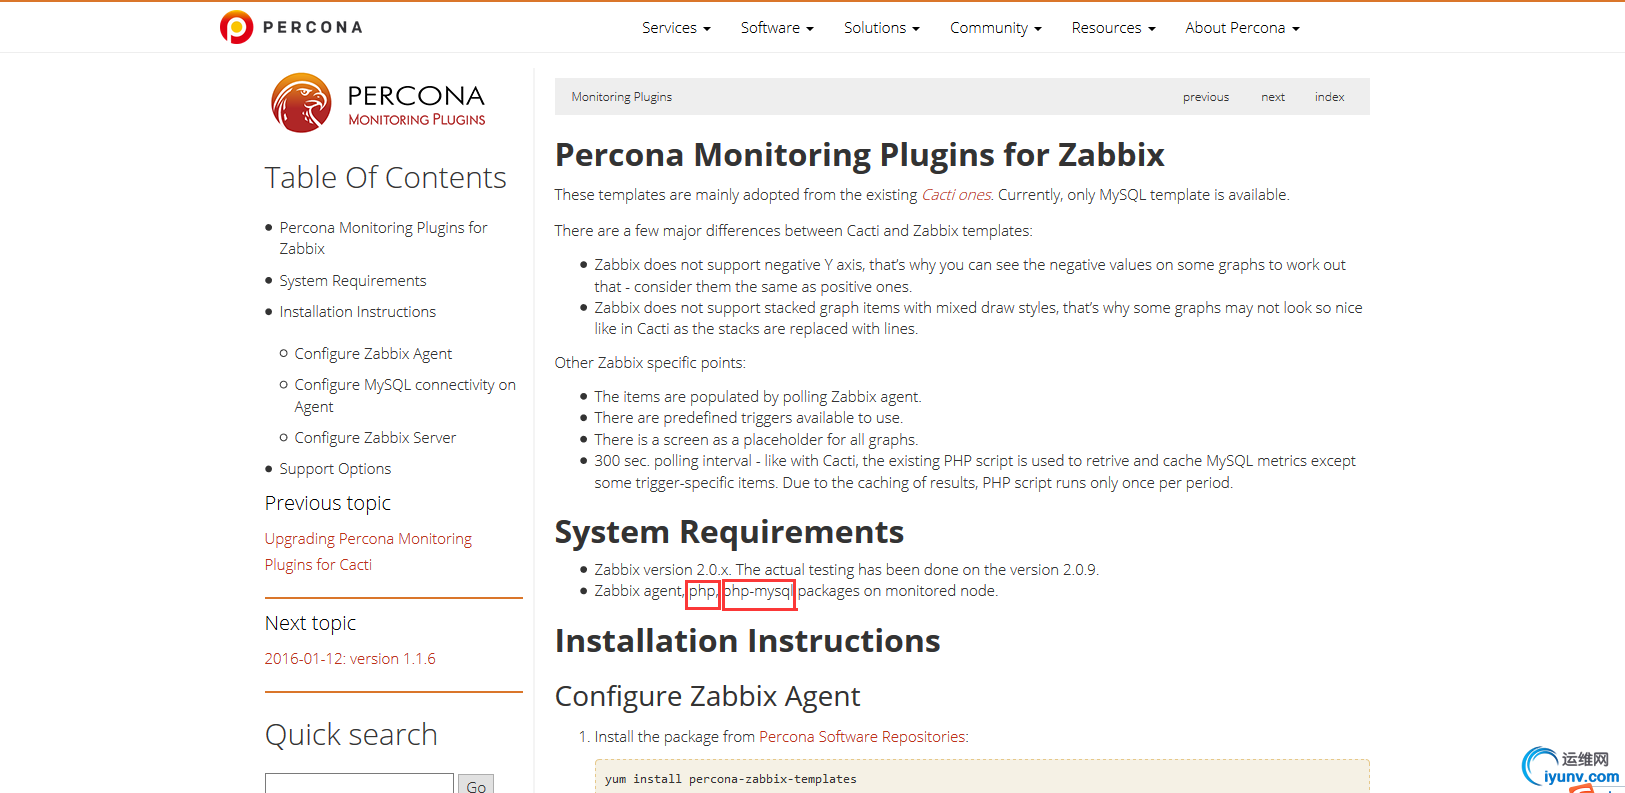Image resolution: width=1625 pixels, height=793 pixels.
Task: Jump to System Requirements in contents
Action: (352, 281)
